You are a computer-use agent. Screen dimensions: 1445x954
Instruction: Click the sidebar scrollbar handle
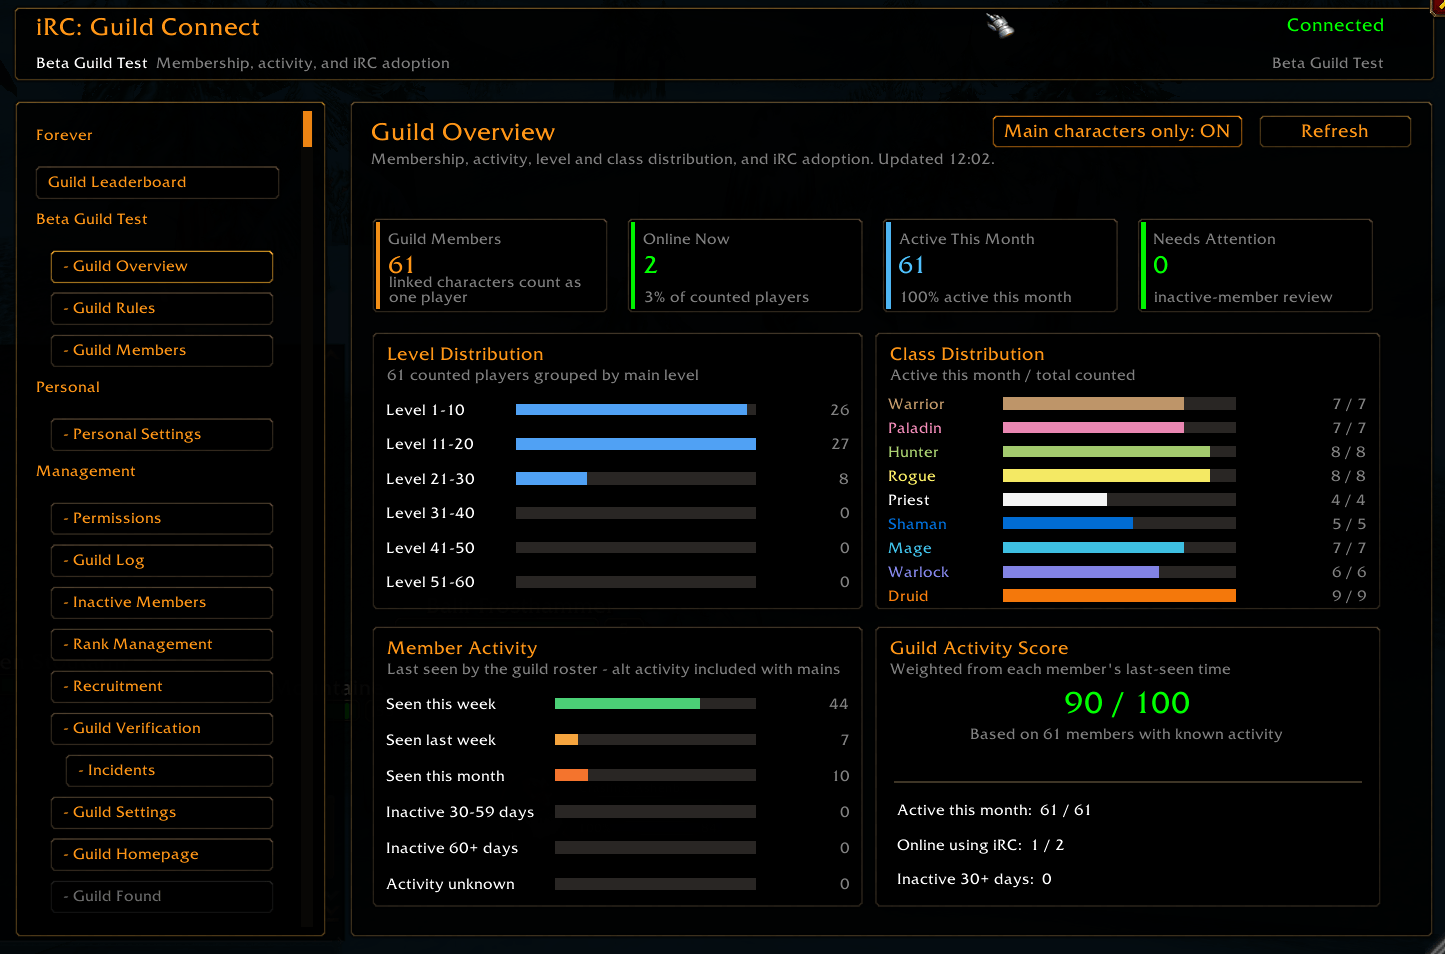307,129
